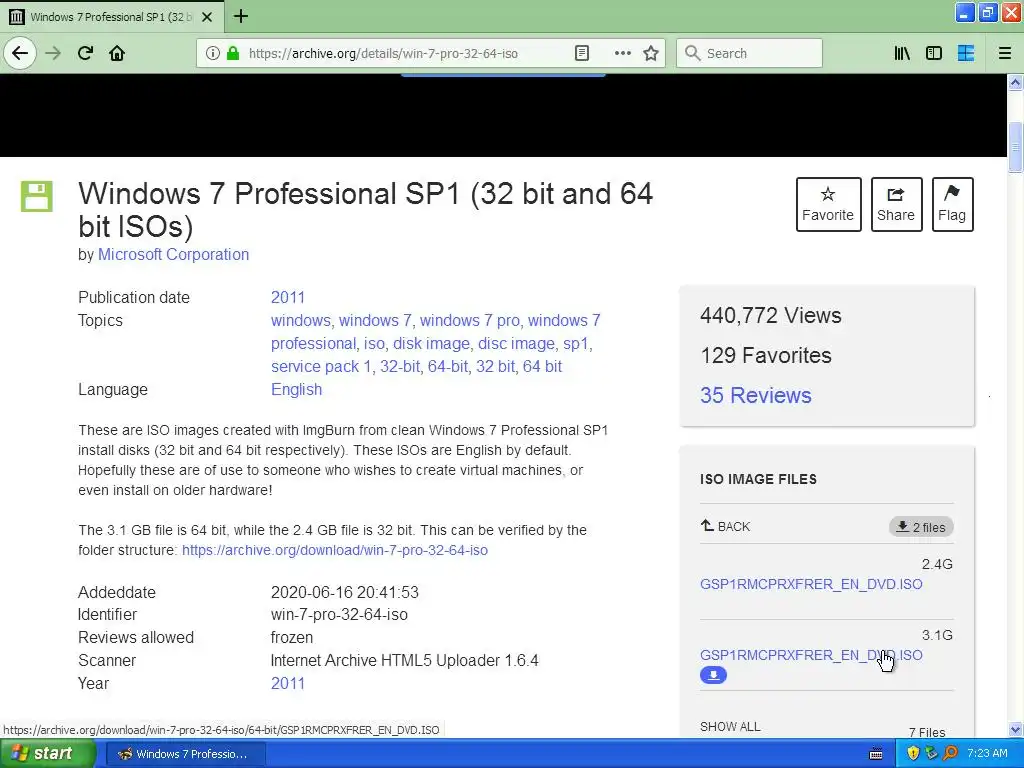Click the vertical scrollbar thumb
Viewport: 1024px width, 768px height.
[1016, 147]
